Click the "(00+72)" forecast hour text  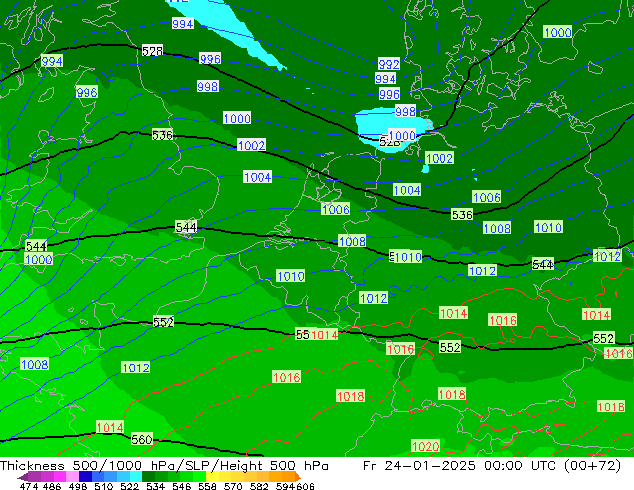coord(592,466)
